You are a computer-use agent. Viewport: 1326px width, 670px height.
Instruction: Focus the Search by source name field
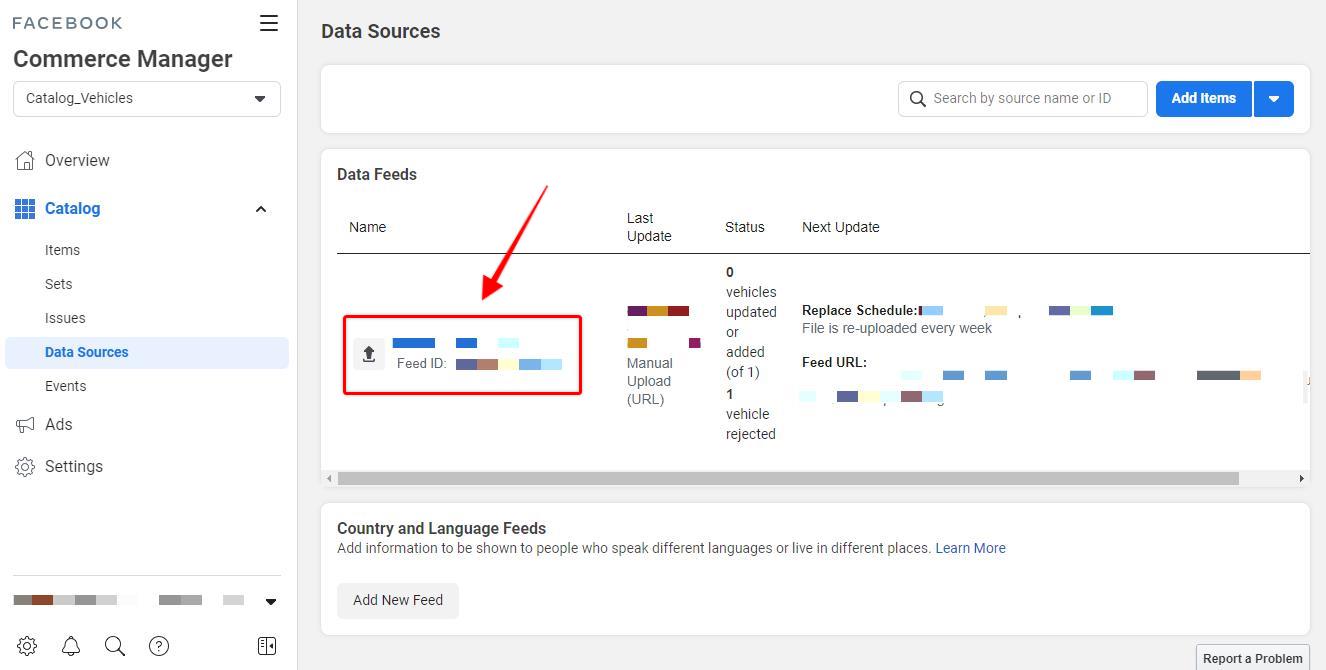[1023, 98]
